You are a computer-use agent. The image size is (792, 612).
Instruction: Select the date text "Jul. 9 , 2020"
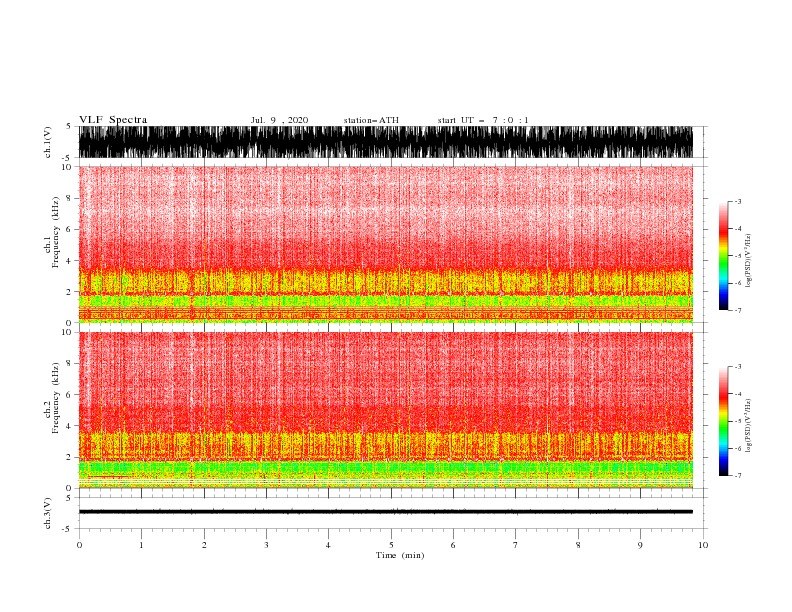[x=279, y=120]
